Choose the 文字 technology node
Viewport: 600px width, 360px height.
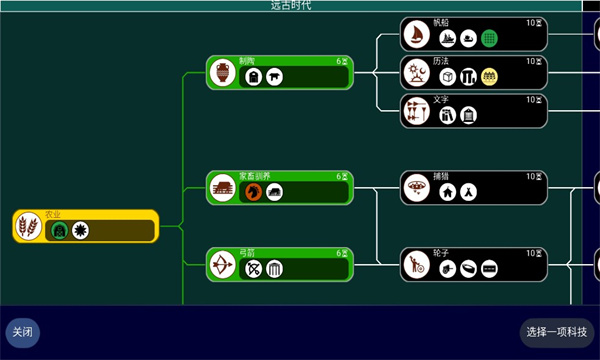pyautogui.click(x=474, y=111)
